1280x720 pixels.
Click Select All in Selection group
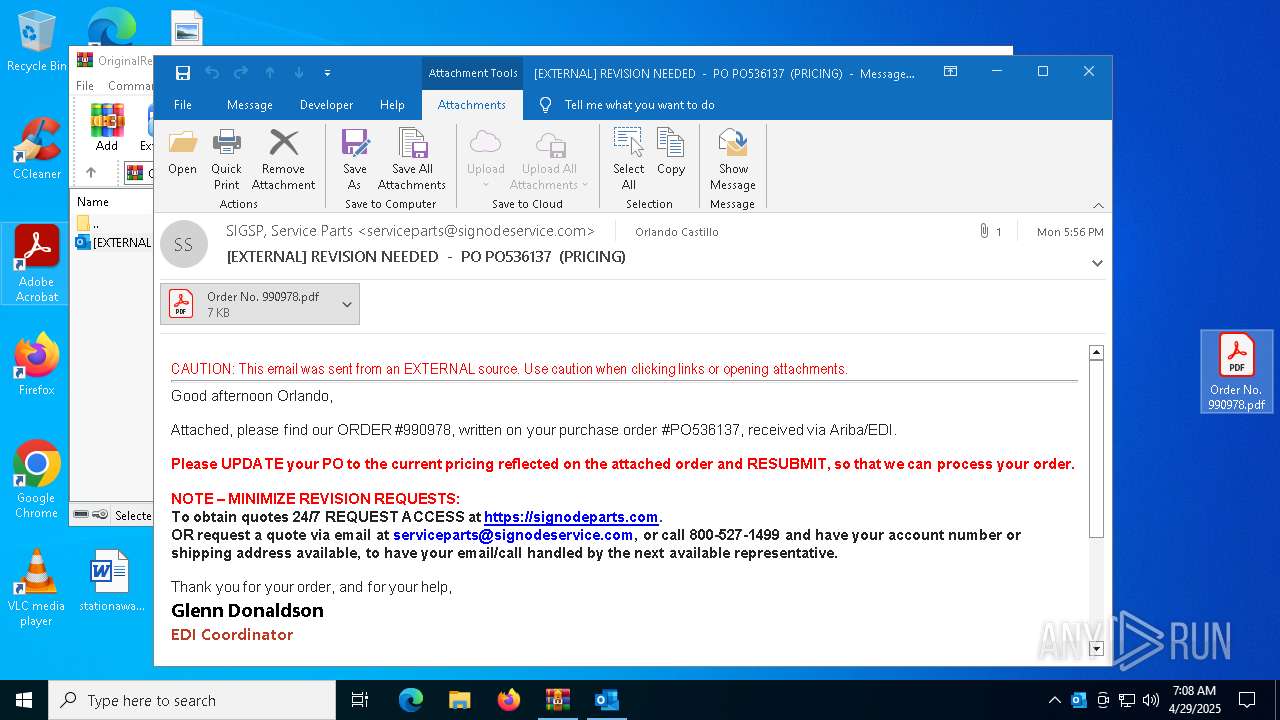(629, 159)
